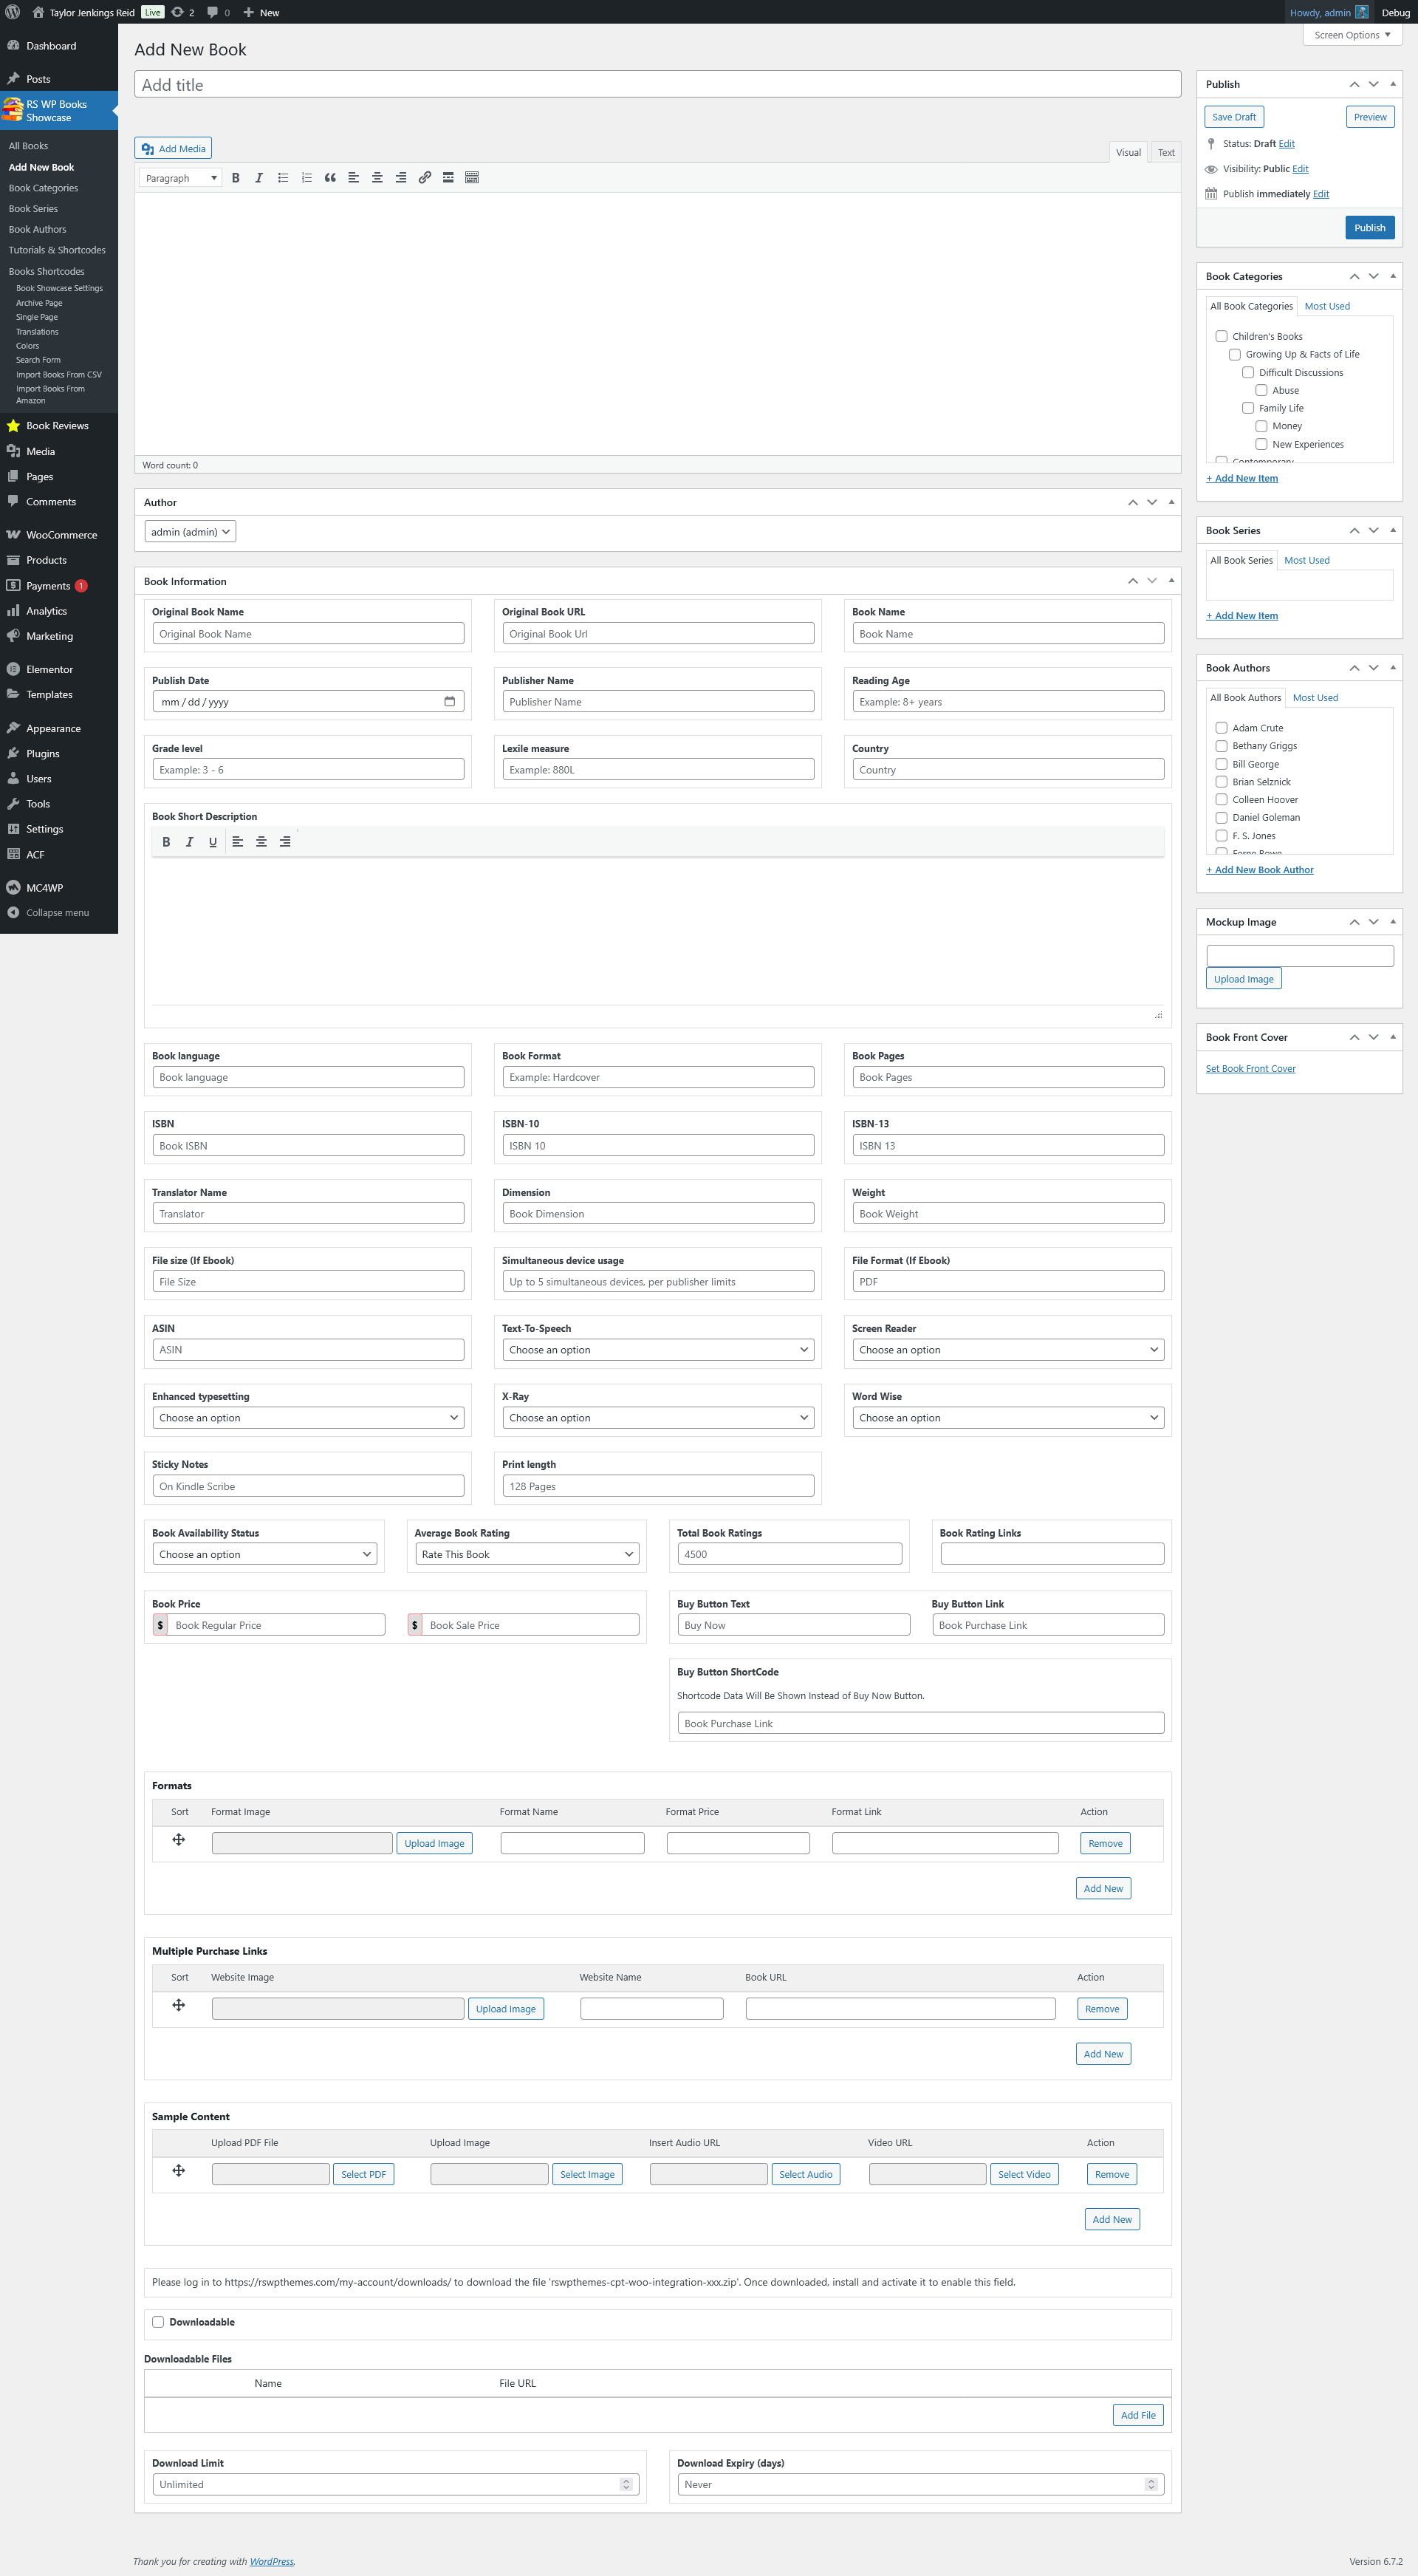Click the Italic formatting icon
Screen dimensions: 1418x2576
[x=257, y=183]
